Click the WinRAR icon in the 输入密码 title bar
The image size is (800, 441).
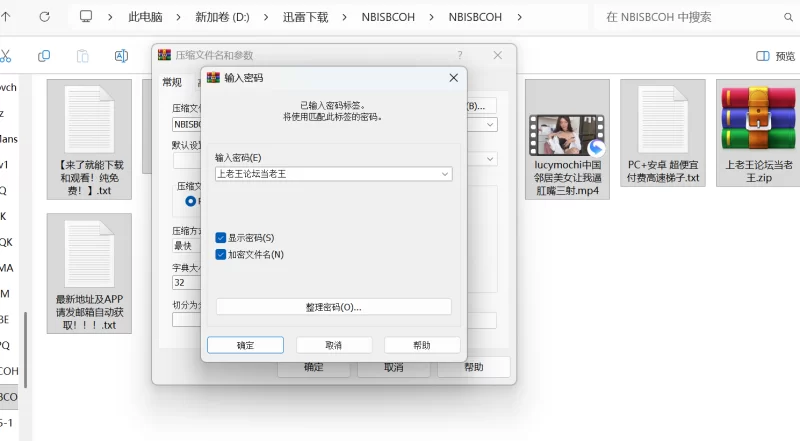coord(212,77)
